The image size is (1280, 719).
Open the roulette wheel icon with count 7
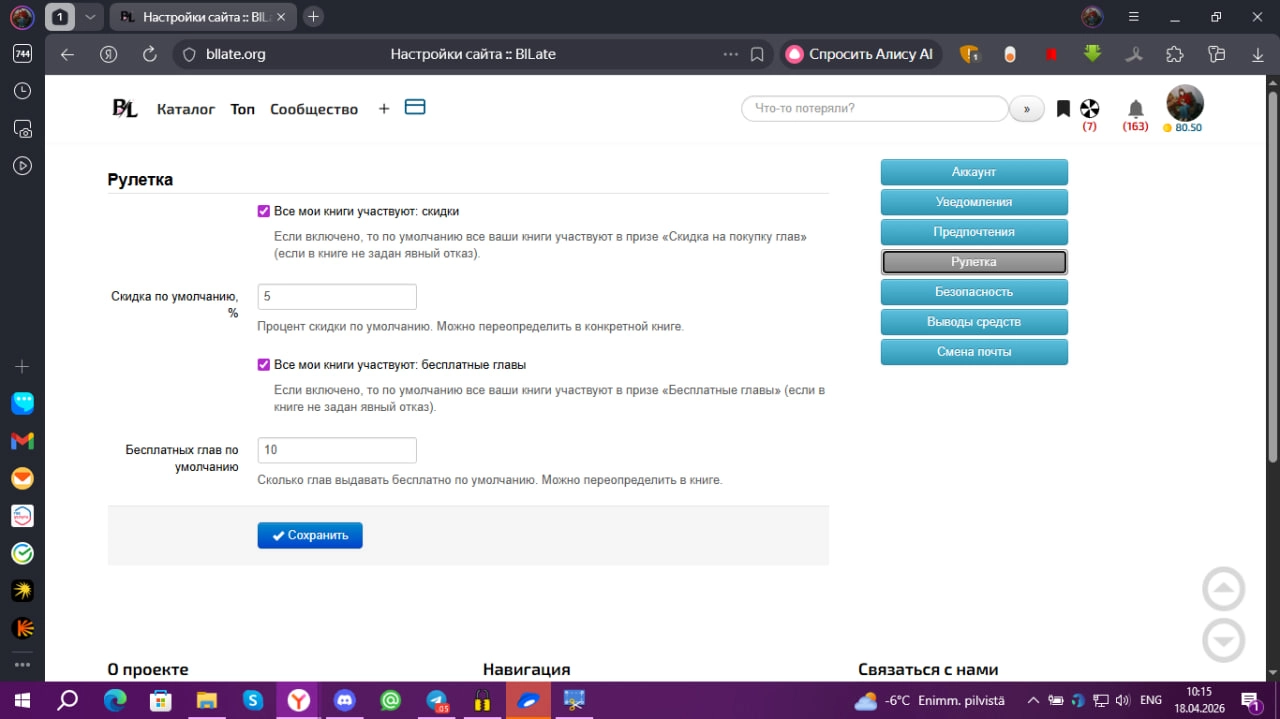pyautogui.click(x=1089, y=108)
